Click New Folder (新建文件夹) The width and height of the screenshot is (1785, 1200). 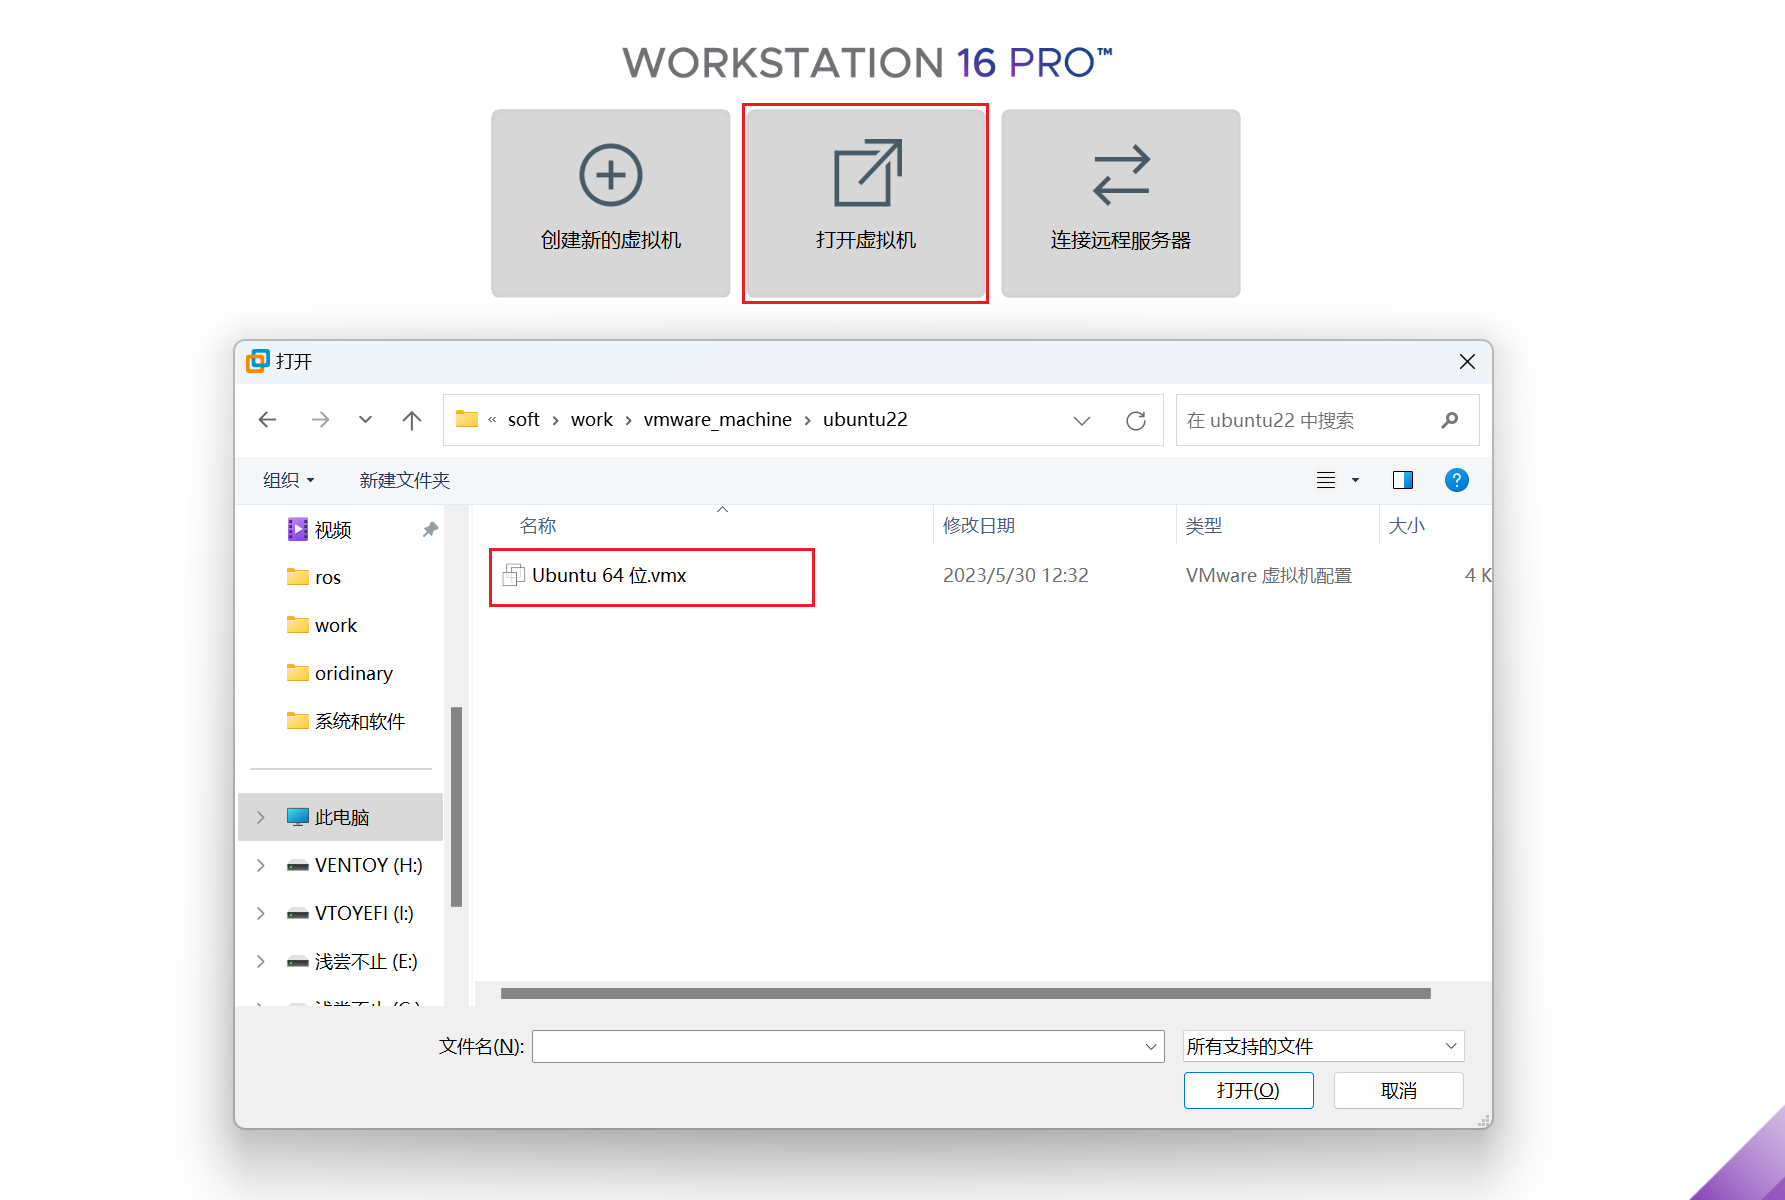[x=405, y=480]
